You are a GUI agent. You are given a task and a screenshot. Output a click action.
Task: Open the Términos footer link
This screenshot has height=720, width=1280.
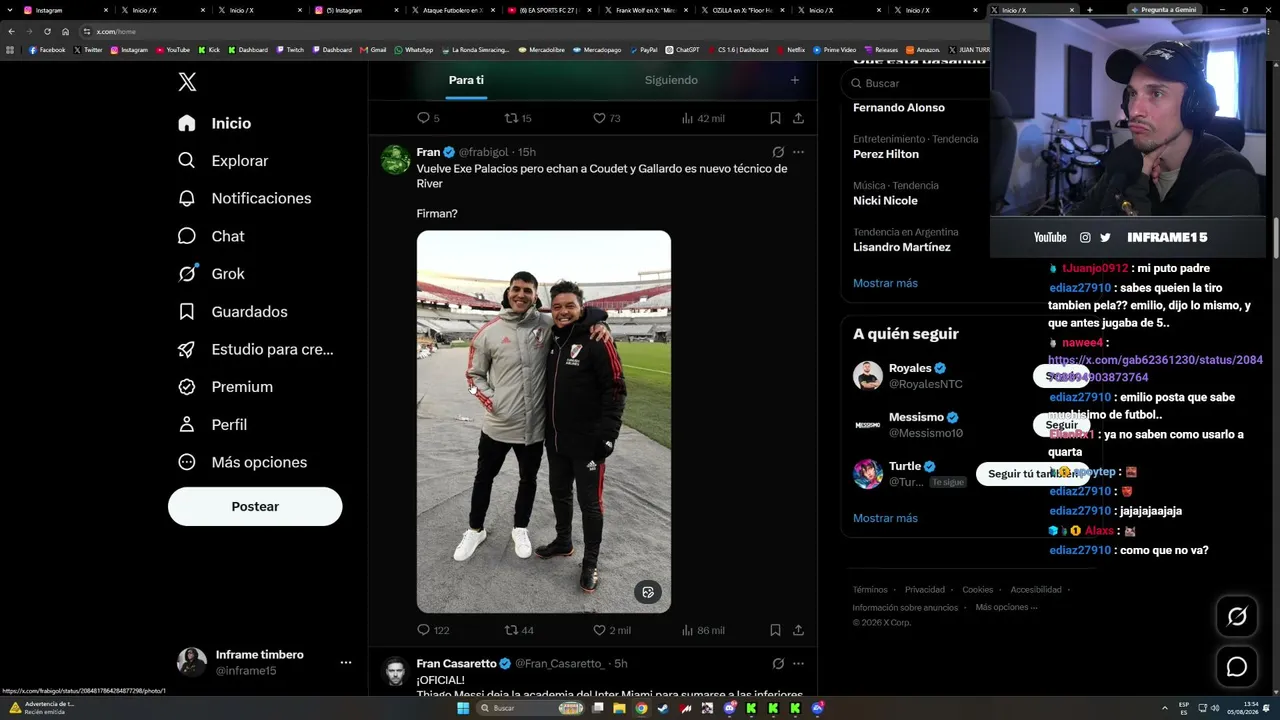(870, 590)
